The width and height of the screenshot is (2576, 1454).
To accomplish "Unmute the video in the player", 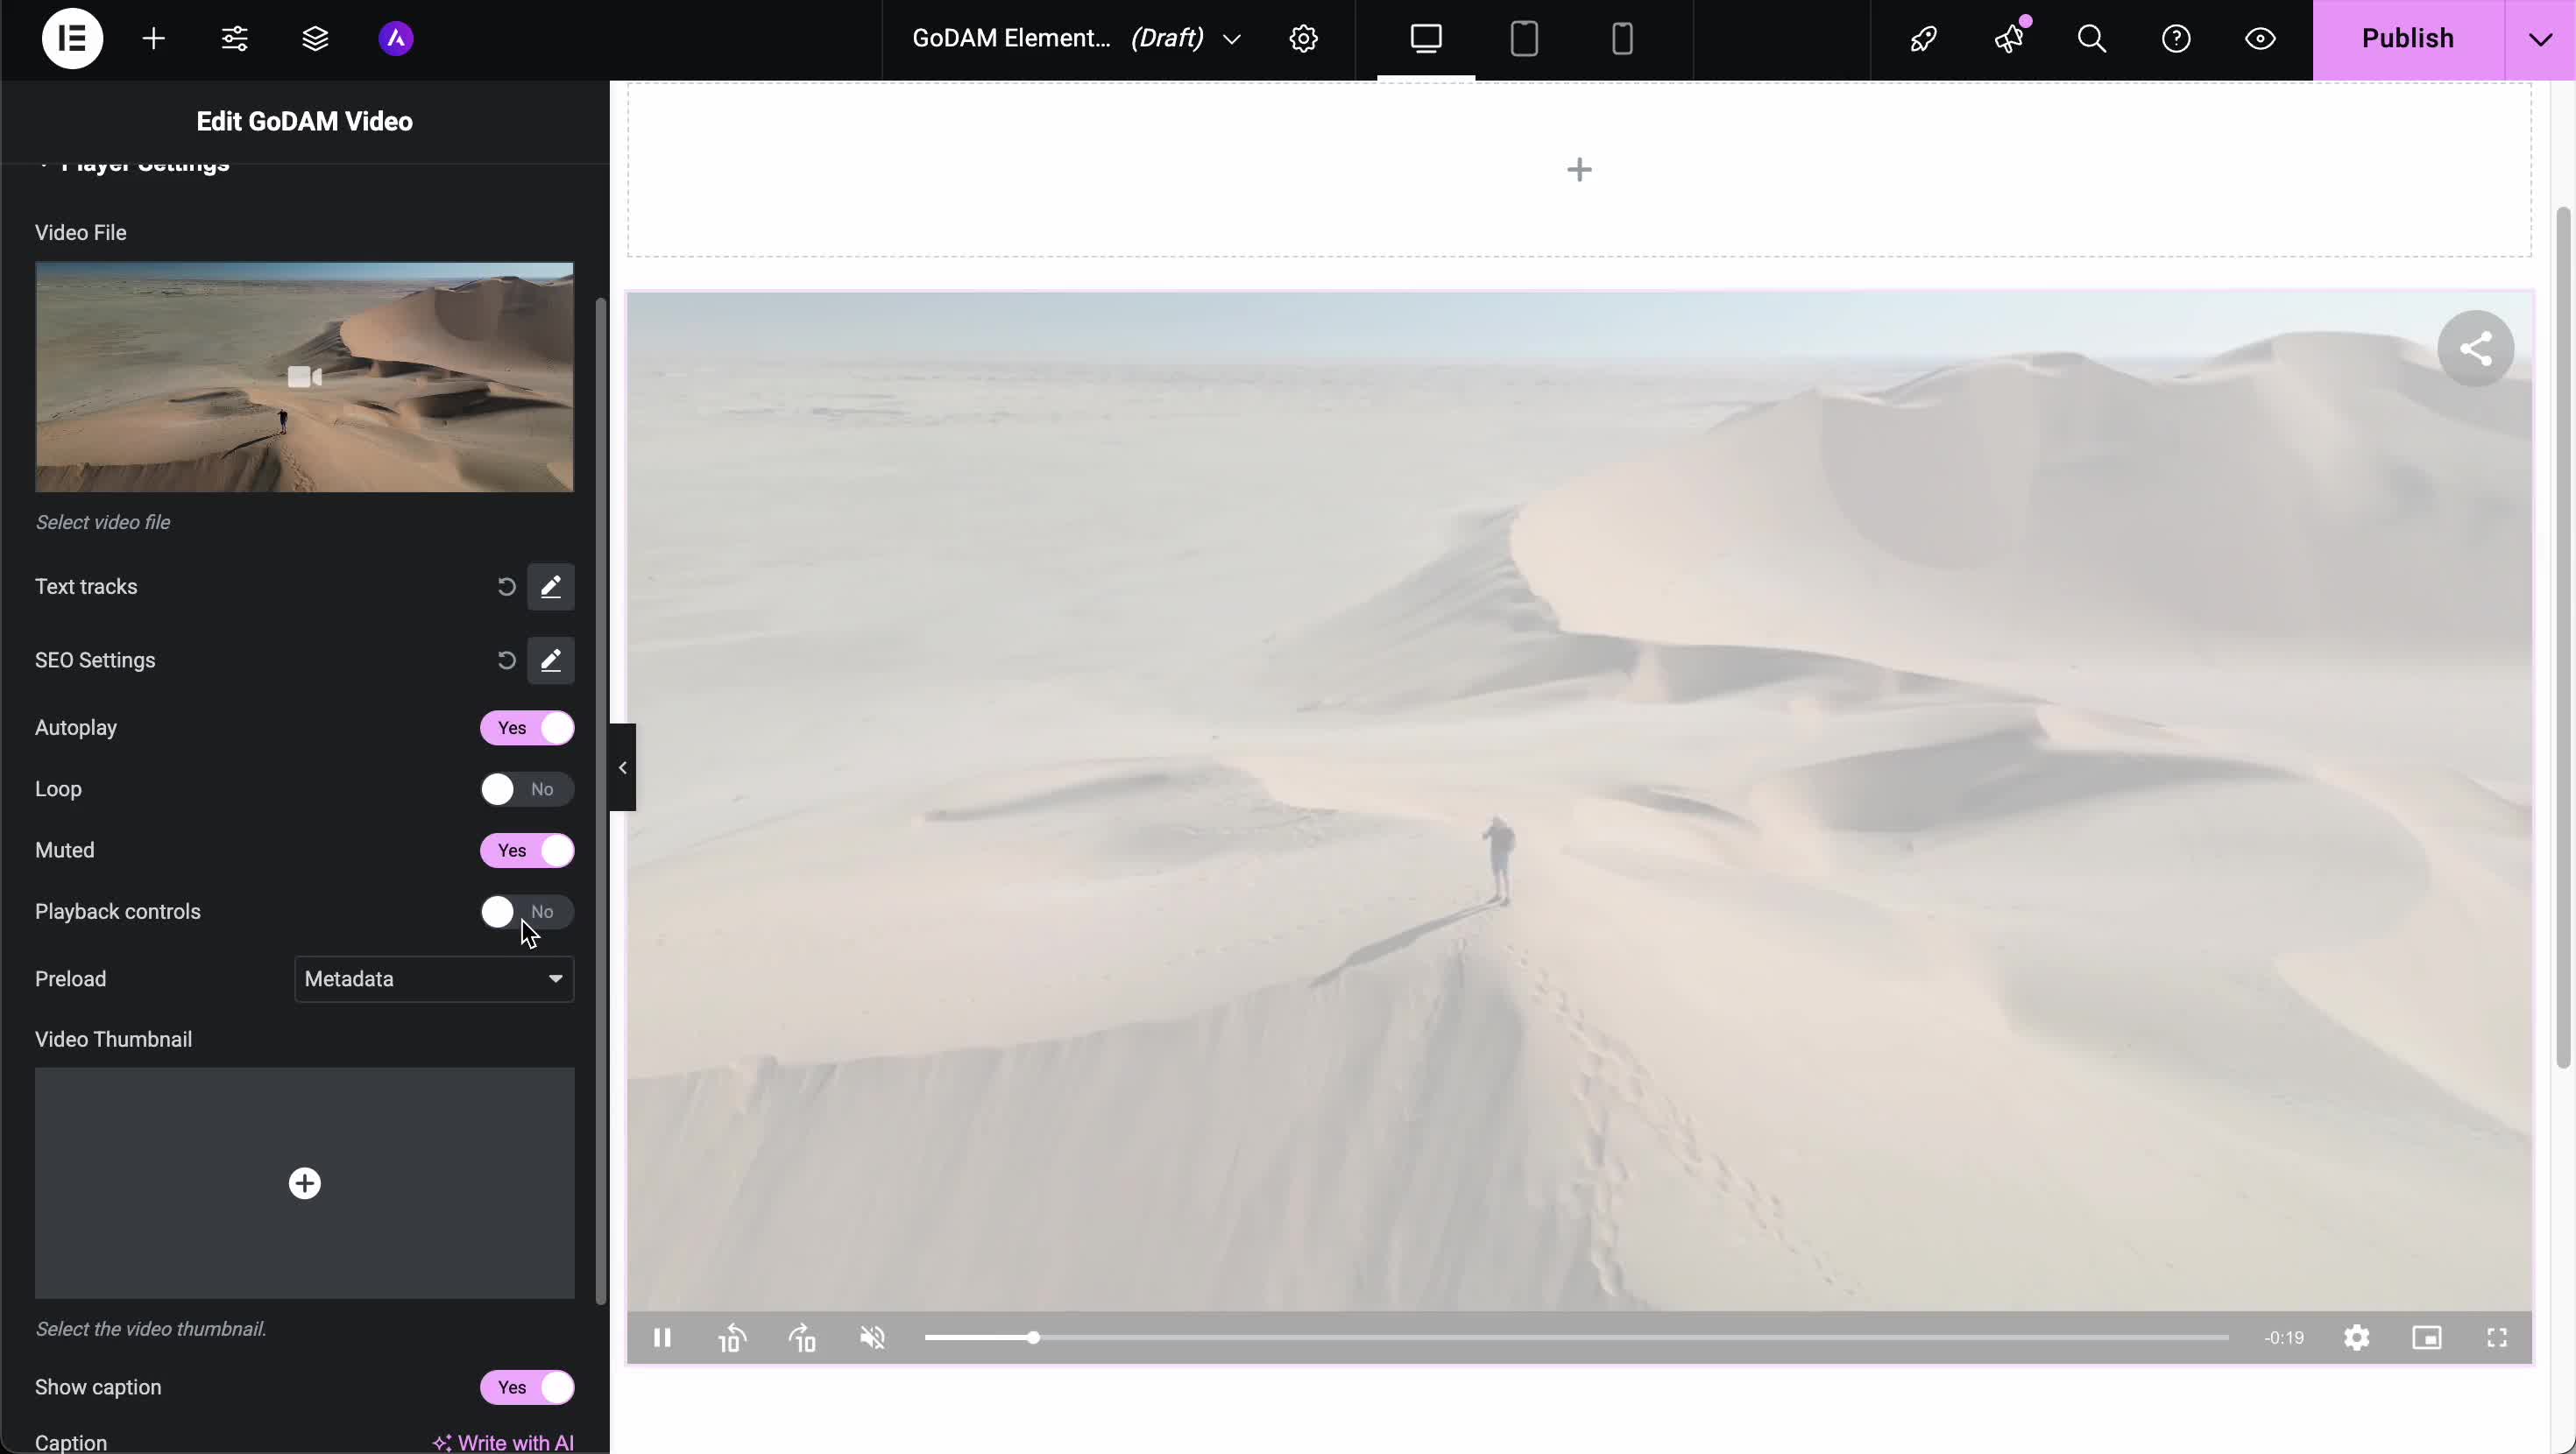I will click(871, 1338).
